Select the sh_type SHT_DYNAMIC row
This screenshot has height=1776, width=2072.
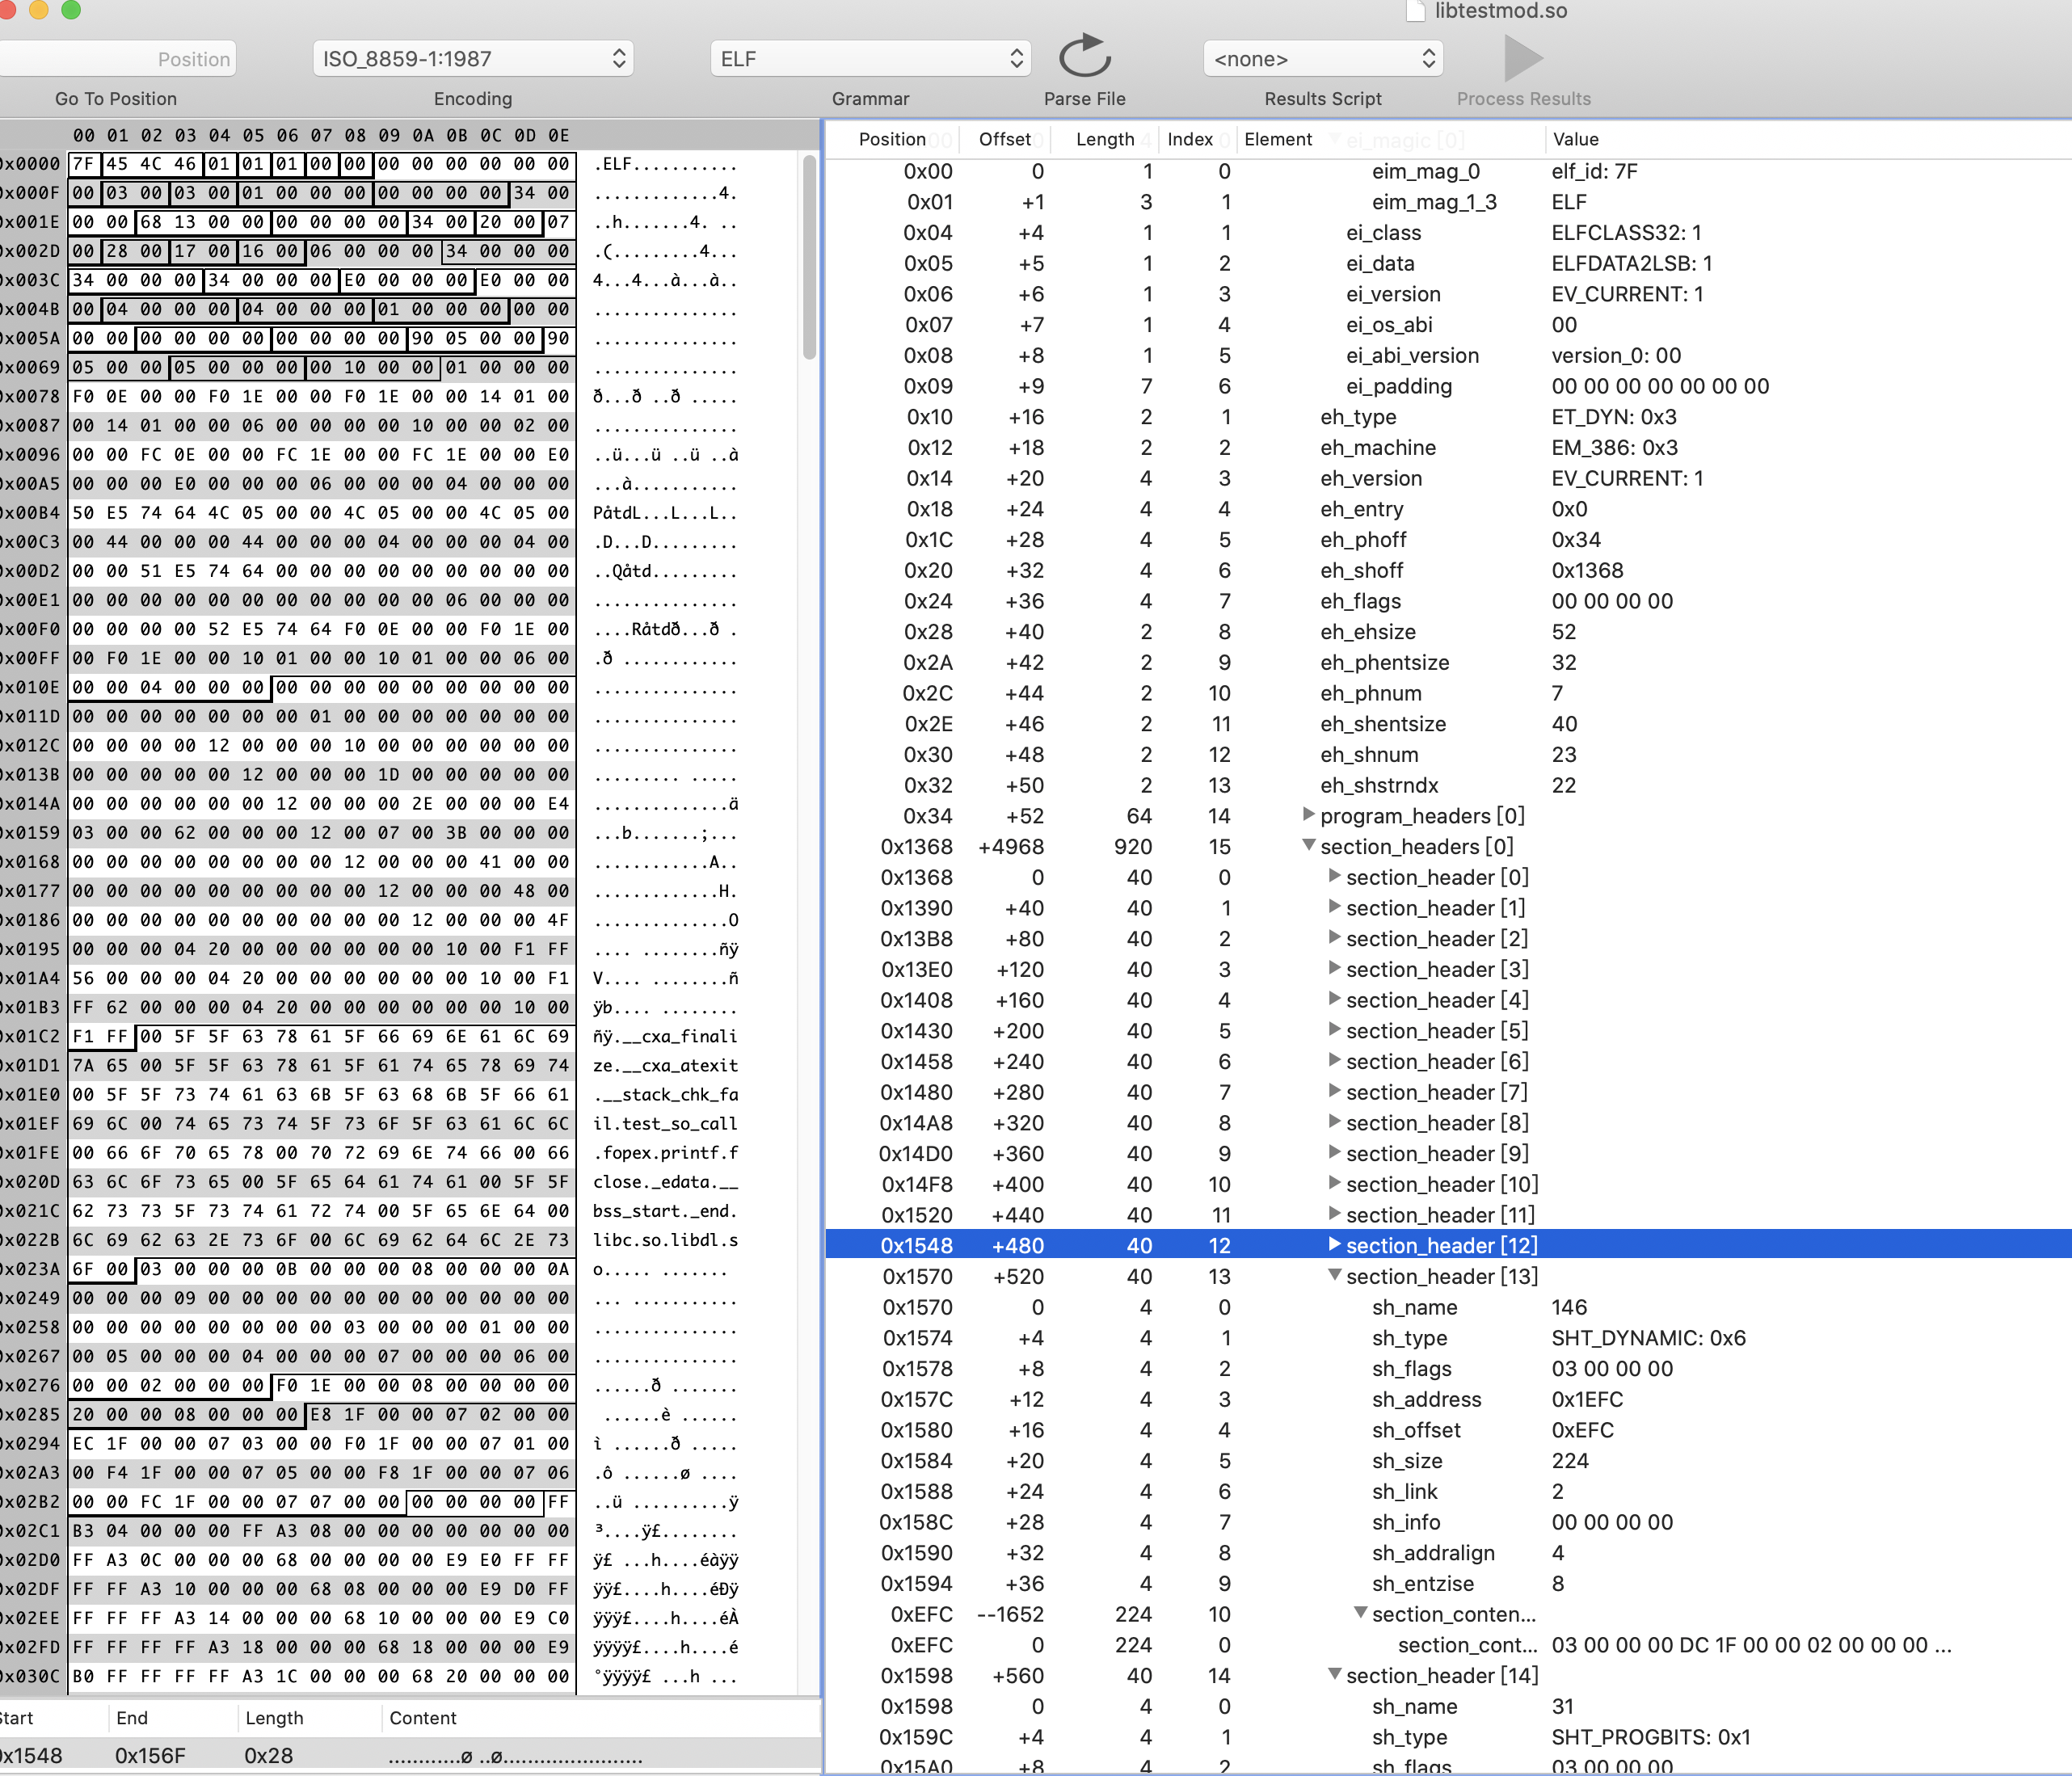(x=1448, y=1337)
